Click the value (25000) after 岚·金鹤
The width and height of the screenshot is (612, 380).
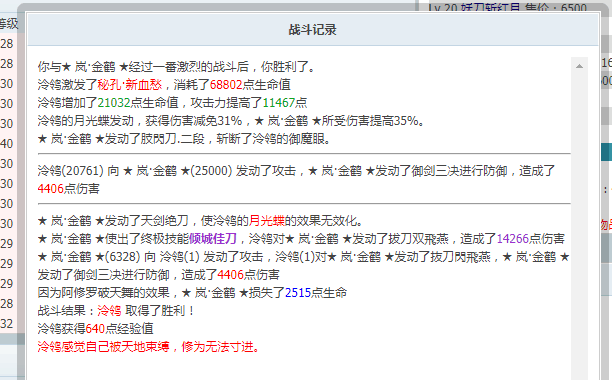pos(211,170)
